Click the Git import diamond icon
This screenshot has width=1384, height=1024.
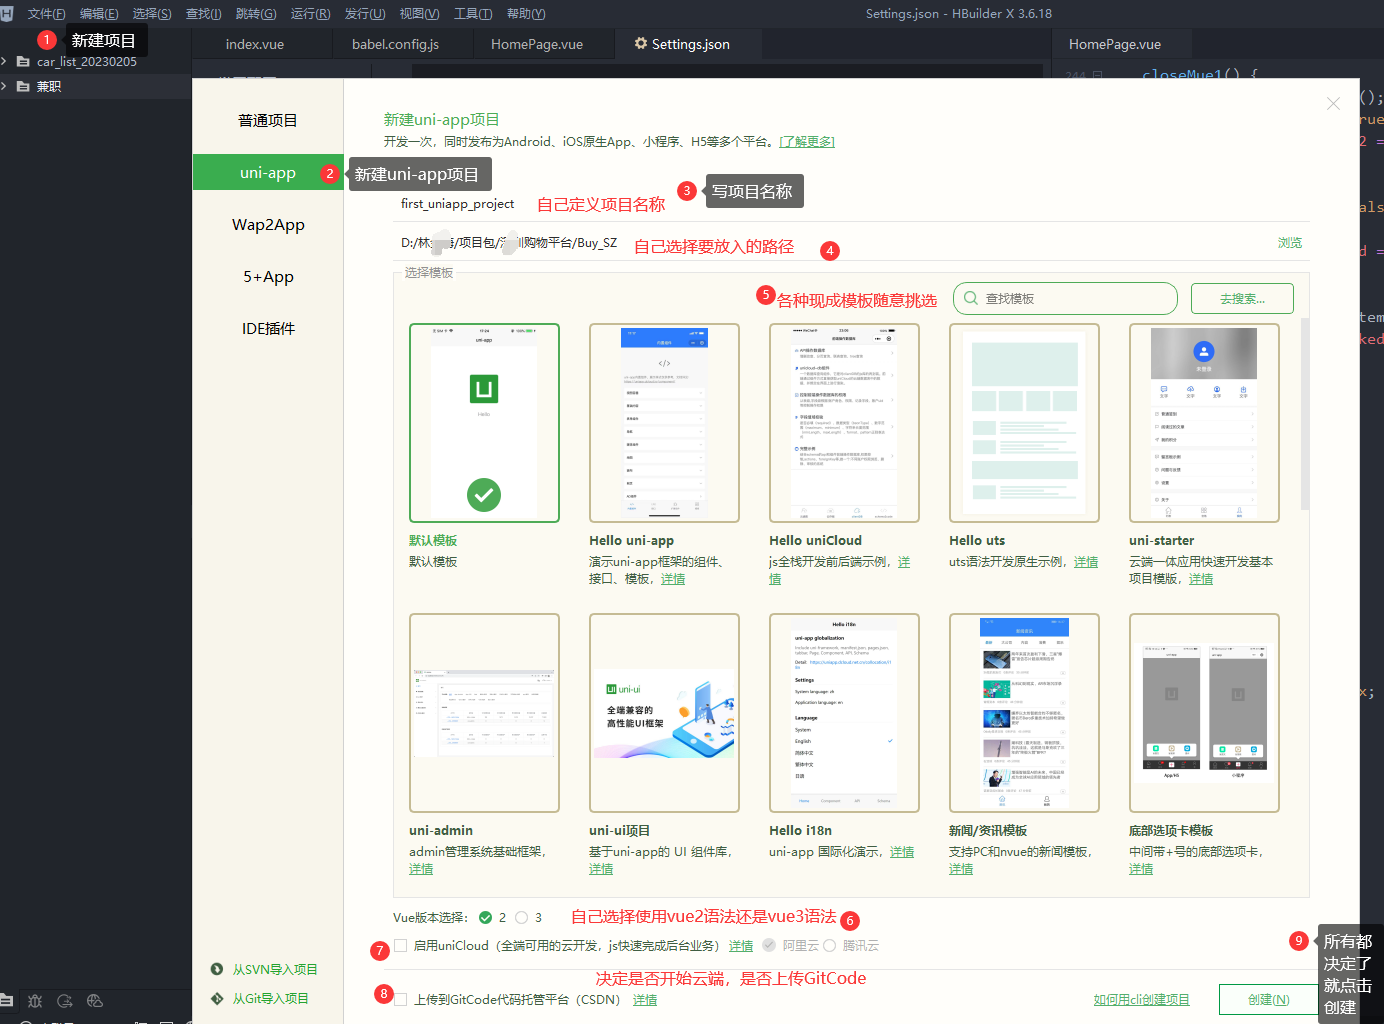[217, 998]
